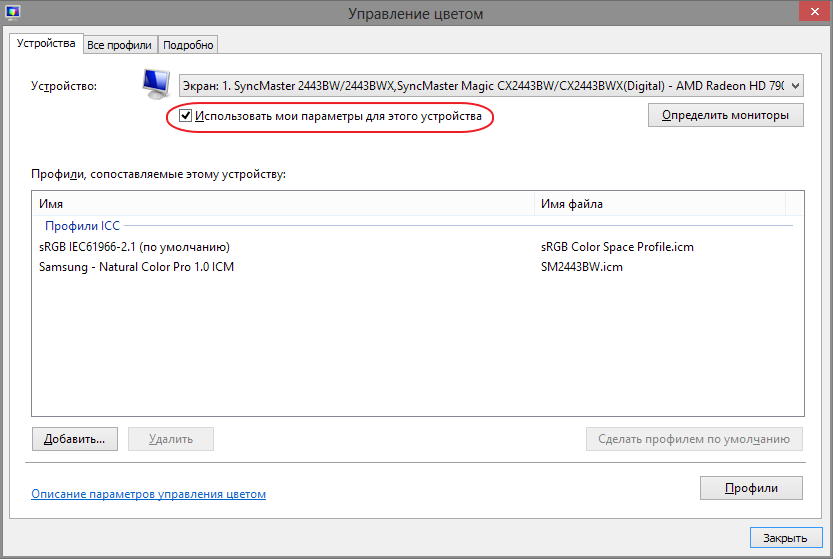Click the Имя файла column header
Viewport: 833px width, 559px height.
tap(660, 204)
